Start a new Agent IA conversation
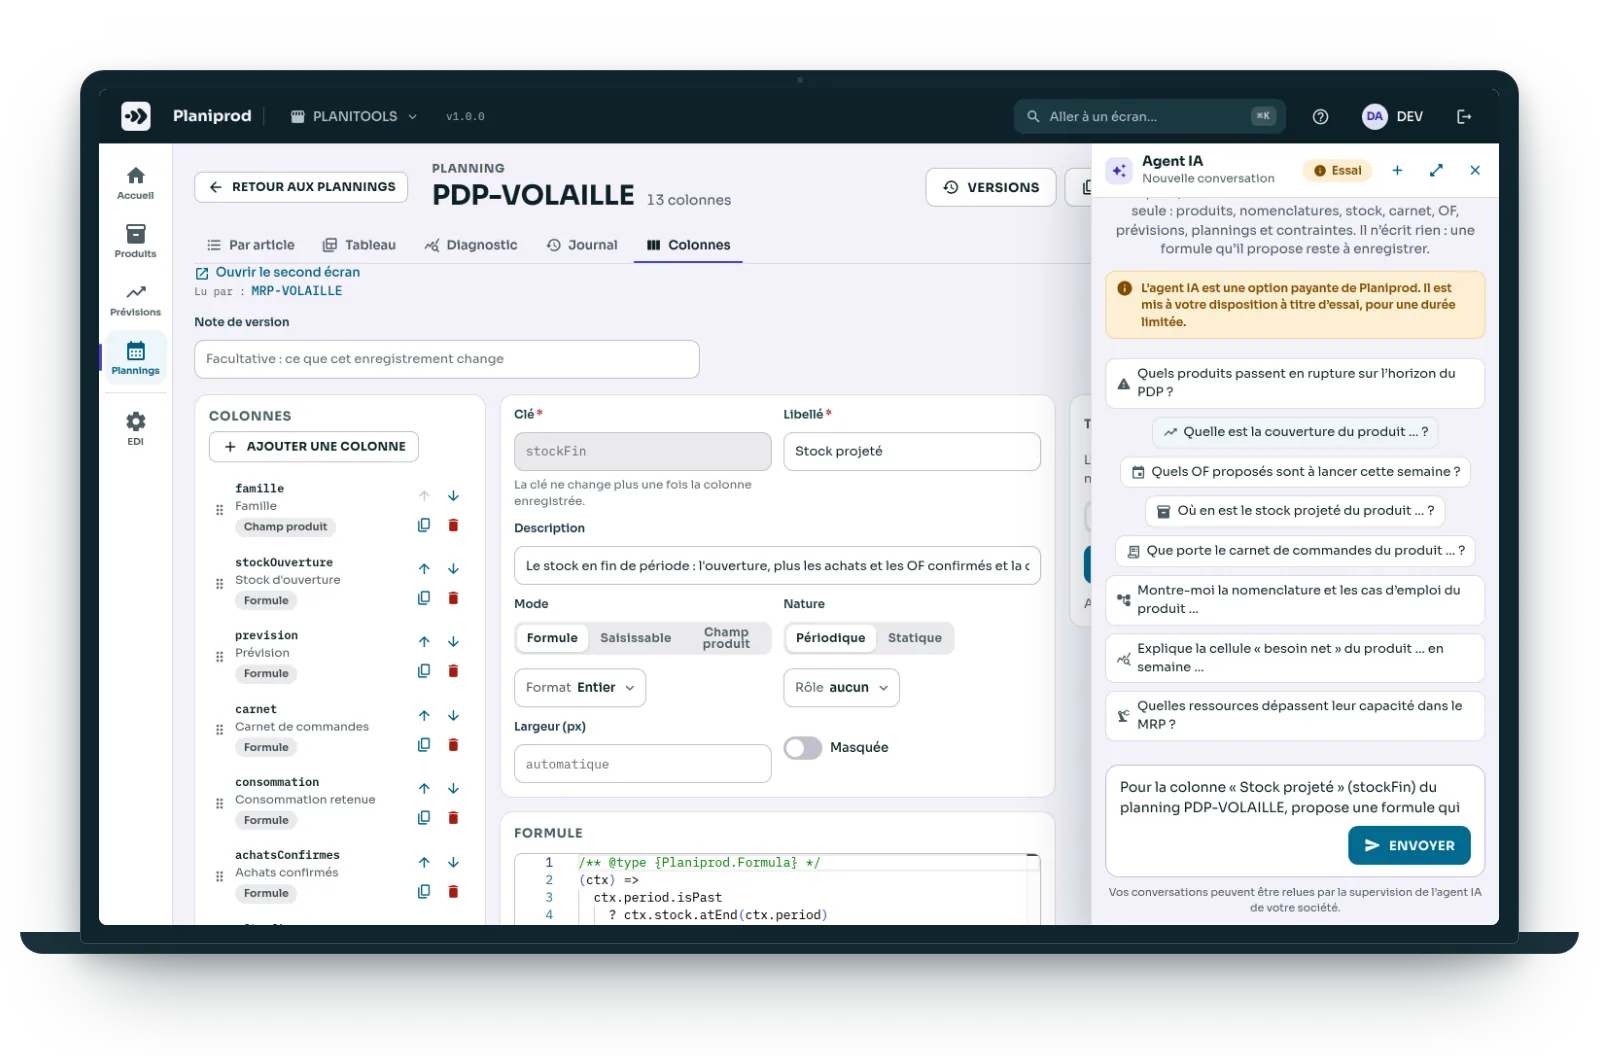The image size is (1600, 1057). point(1397,170)
